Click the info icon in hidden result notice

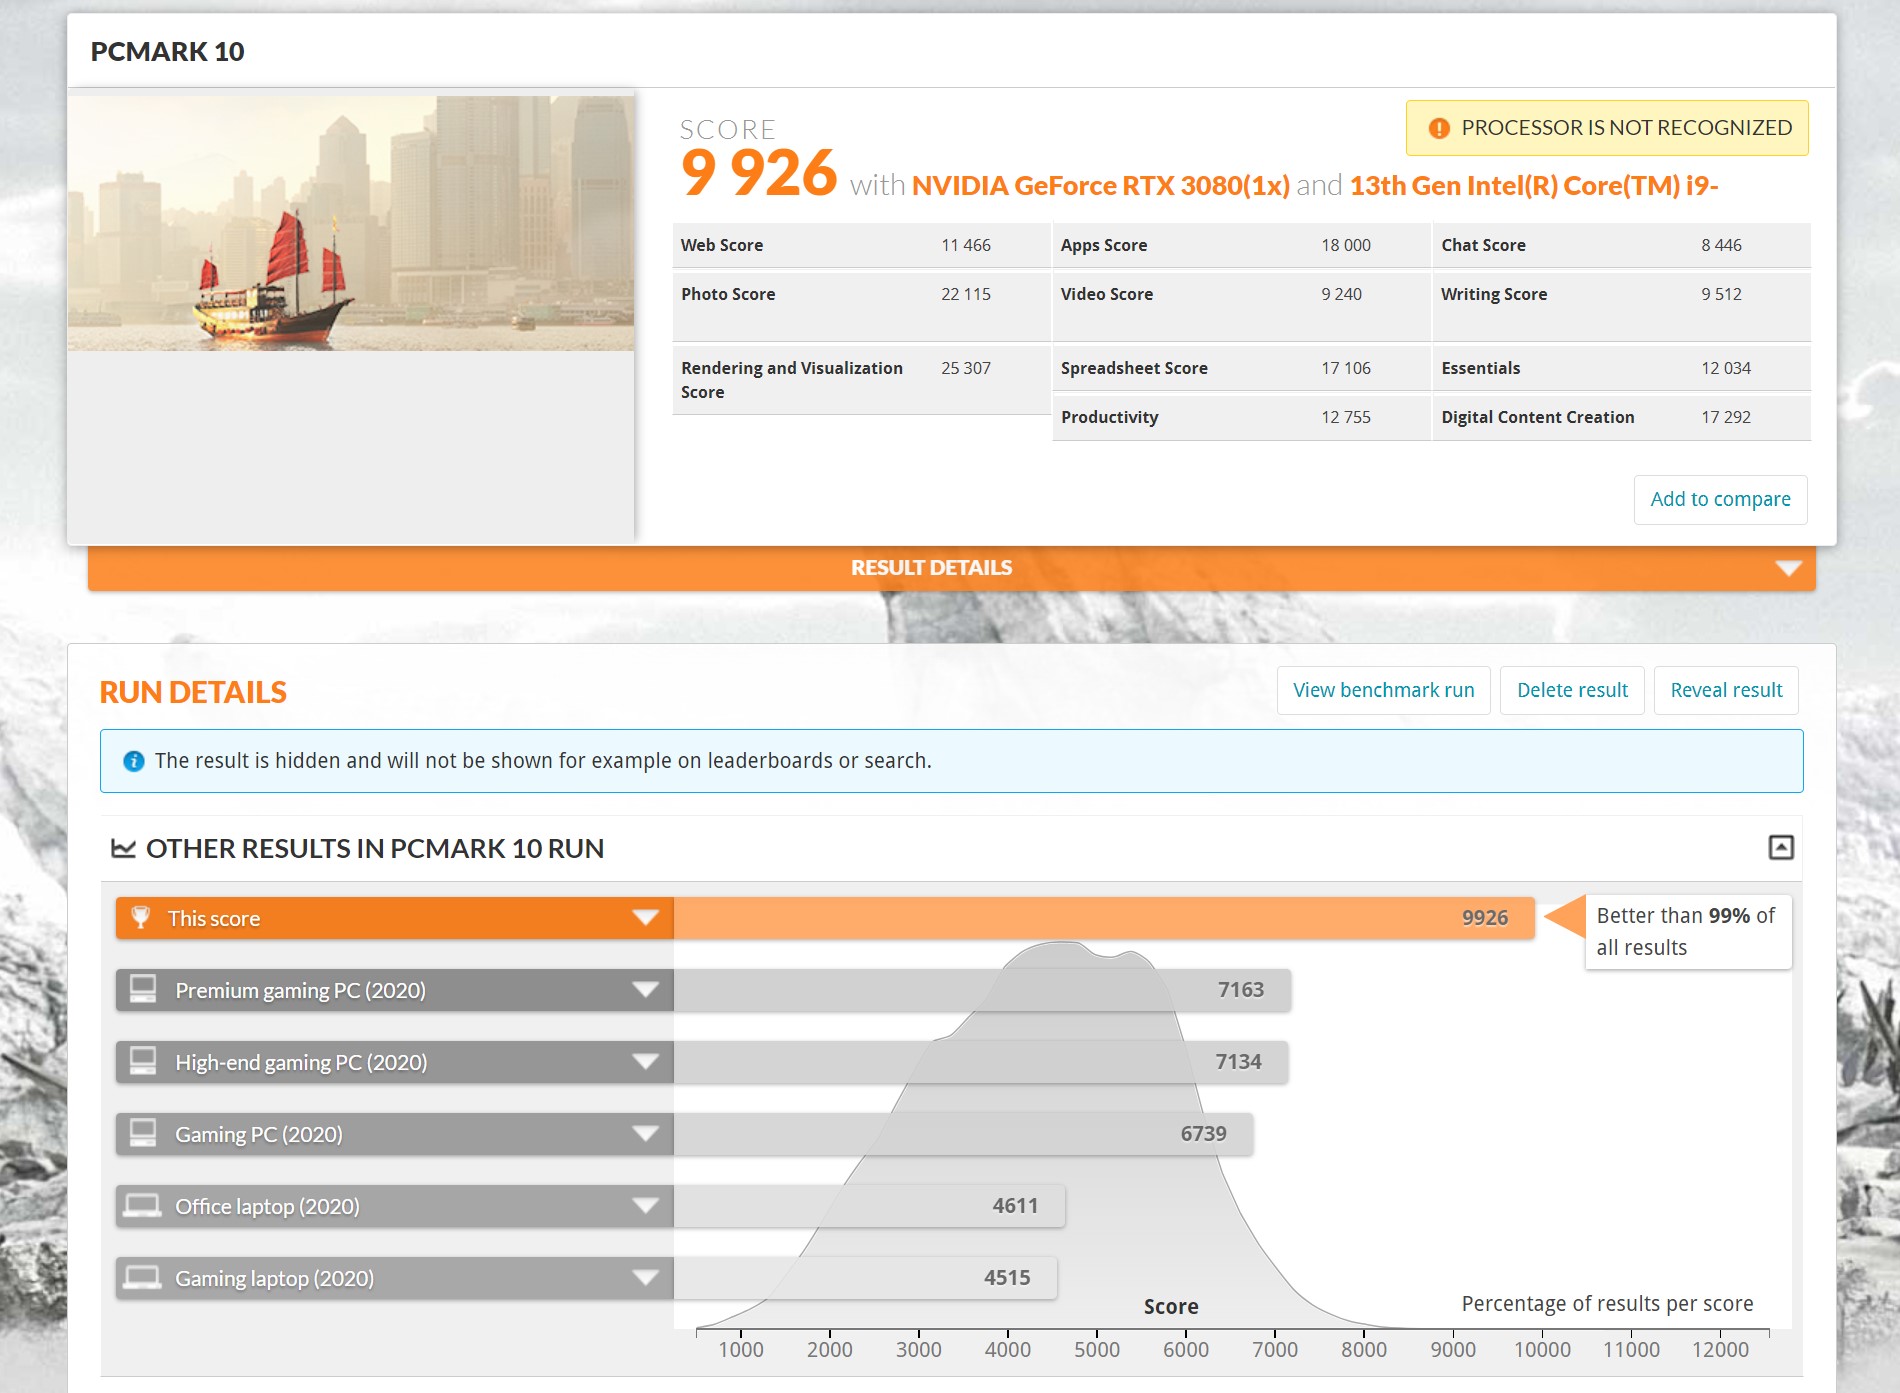point(133,761)
